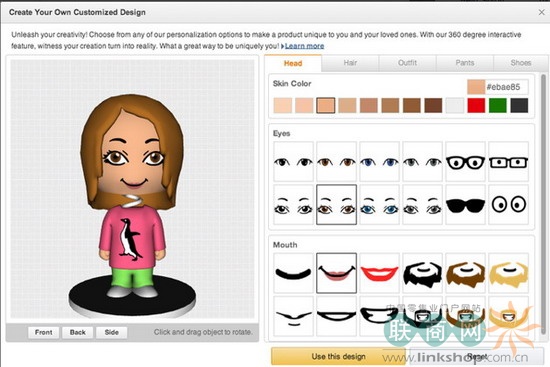This screenshot has height=367, width=550.
Task: Pick the blue eyes in the top row
Action: coord(380,162)
